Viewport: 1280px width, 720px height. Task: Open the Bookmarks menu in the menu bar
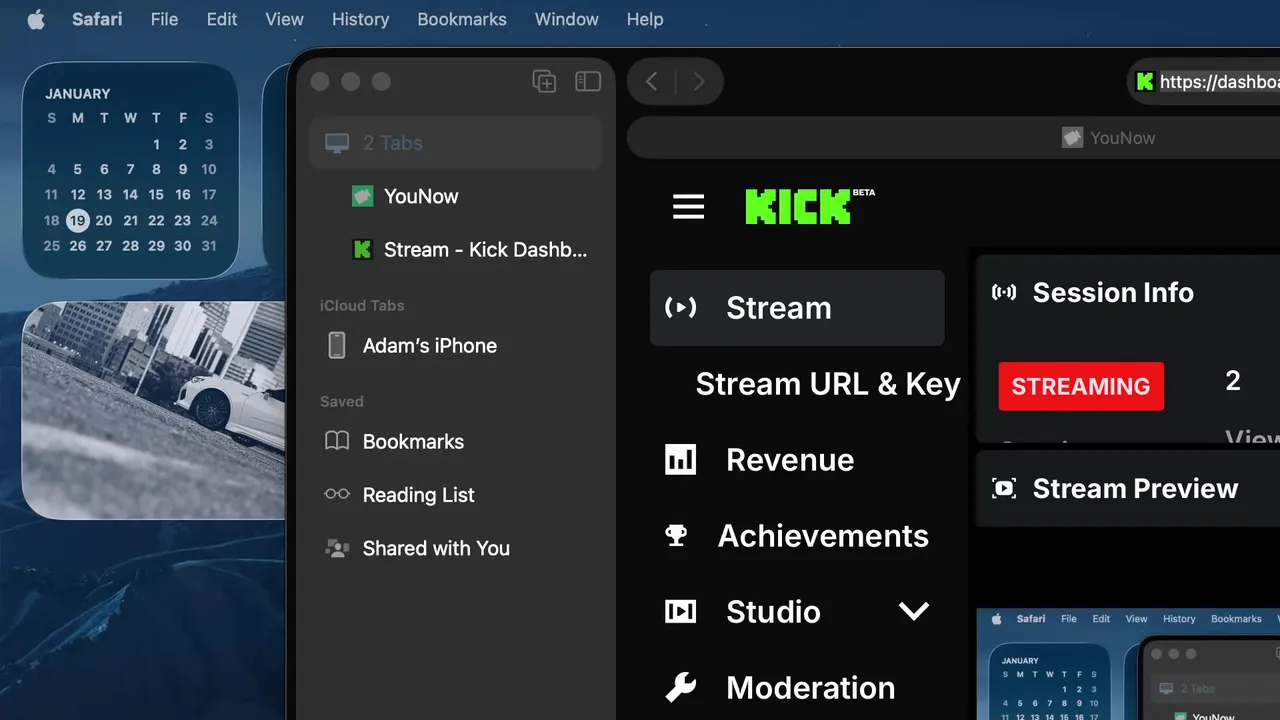pyautogui.click(x=462, y=19)
